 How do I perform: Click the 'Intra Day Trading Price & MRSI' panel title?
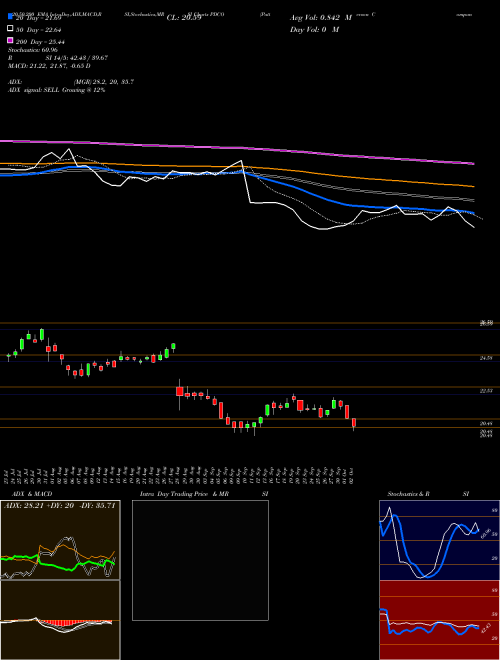(204, 494)
